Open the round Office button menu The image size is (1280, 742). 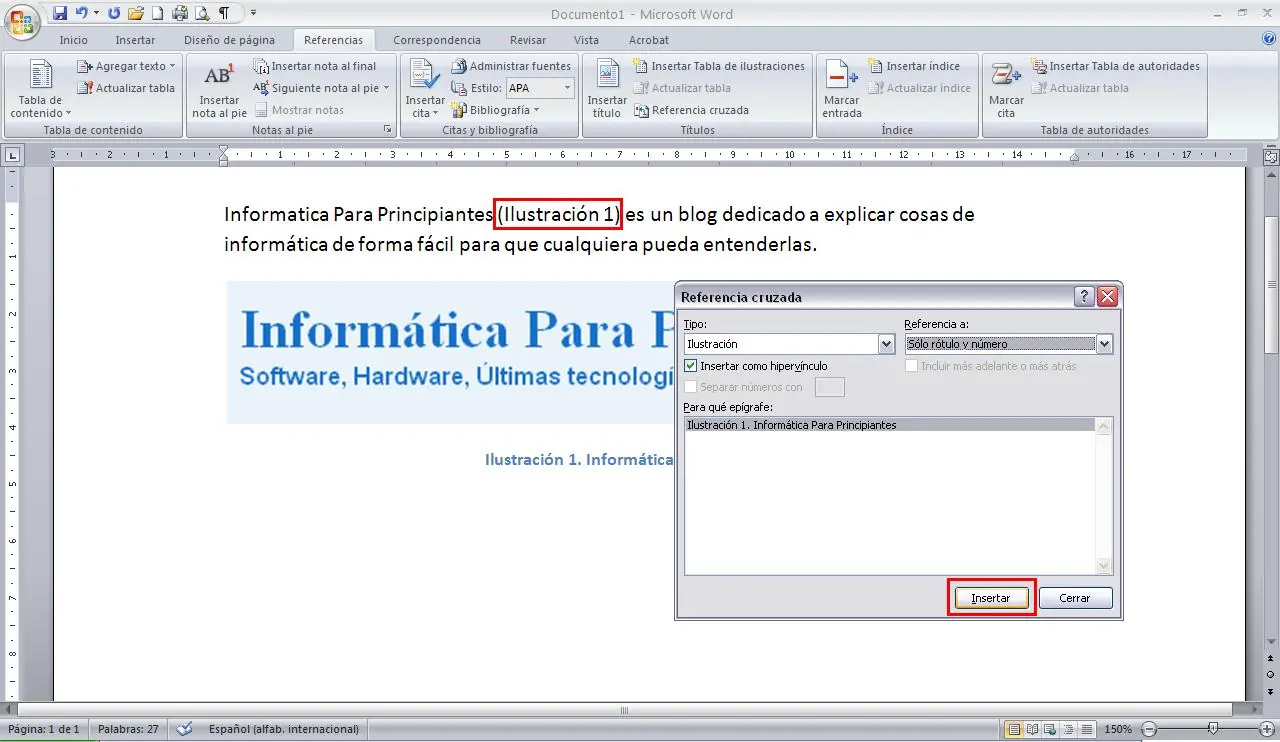point(22,19)
